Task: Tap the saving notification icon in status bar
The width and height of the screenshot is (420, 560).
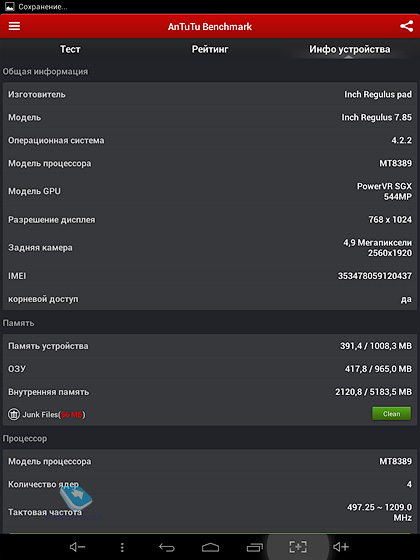Action: click(x=10, y=6)
